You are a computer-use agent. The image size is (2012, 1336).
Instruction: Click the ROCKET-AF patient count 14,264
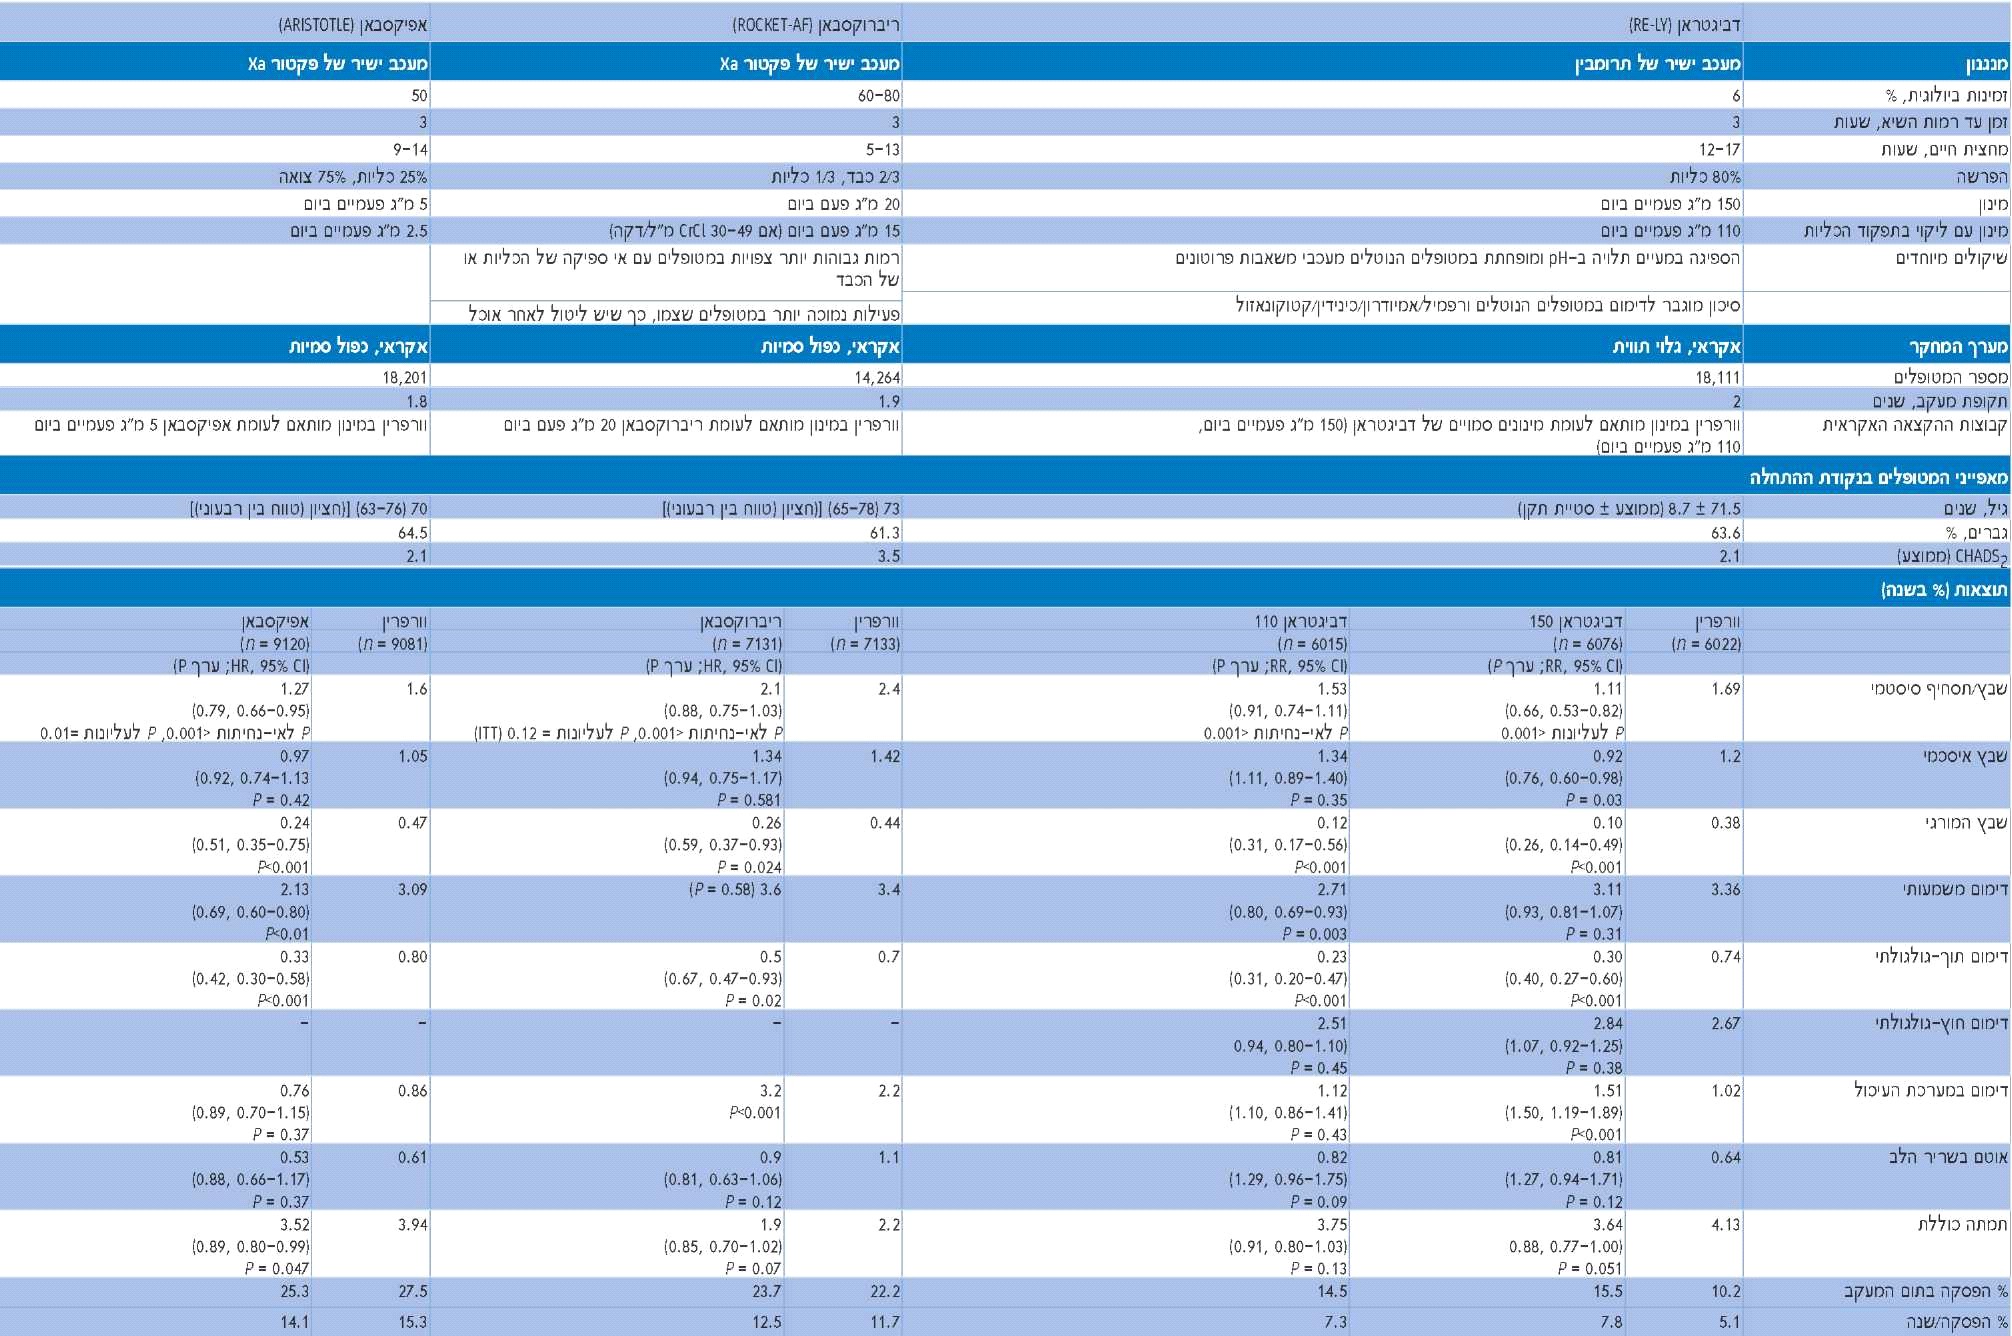click(x=877, y=377)
